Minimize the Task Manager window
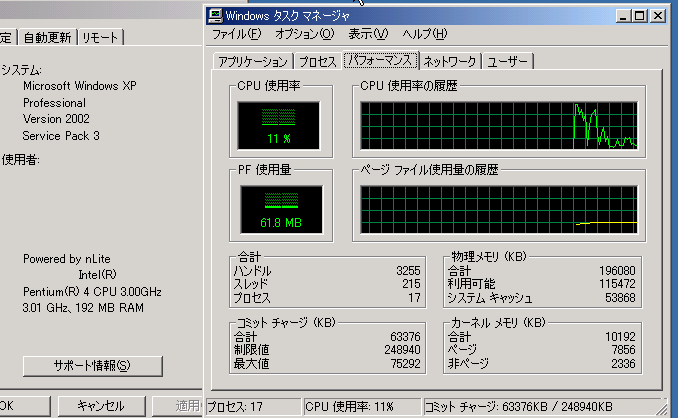678x418 pixels. [623, 16]
